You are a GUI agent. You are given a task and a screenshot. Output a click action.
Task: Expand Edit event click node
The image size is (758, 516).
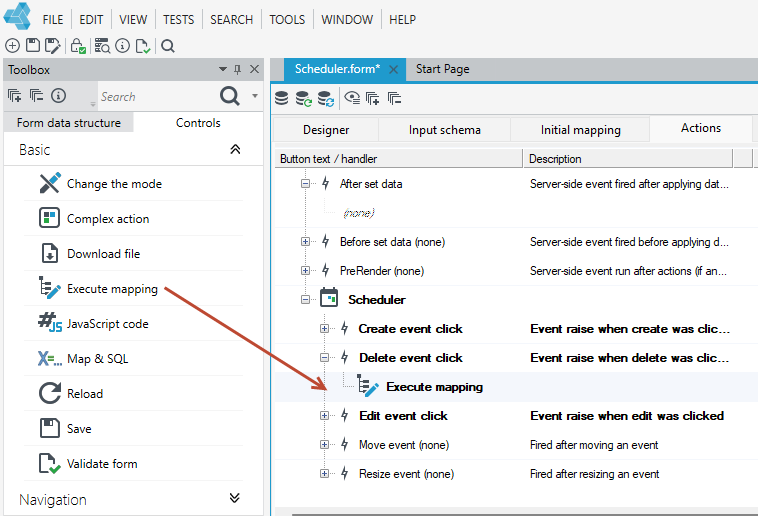(324, 415)
